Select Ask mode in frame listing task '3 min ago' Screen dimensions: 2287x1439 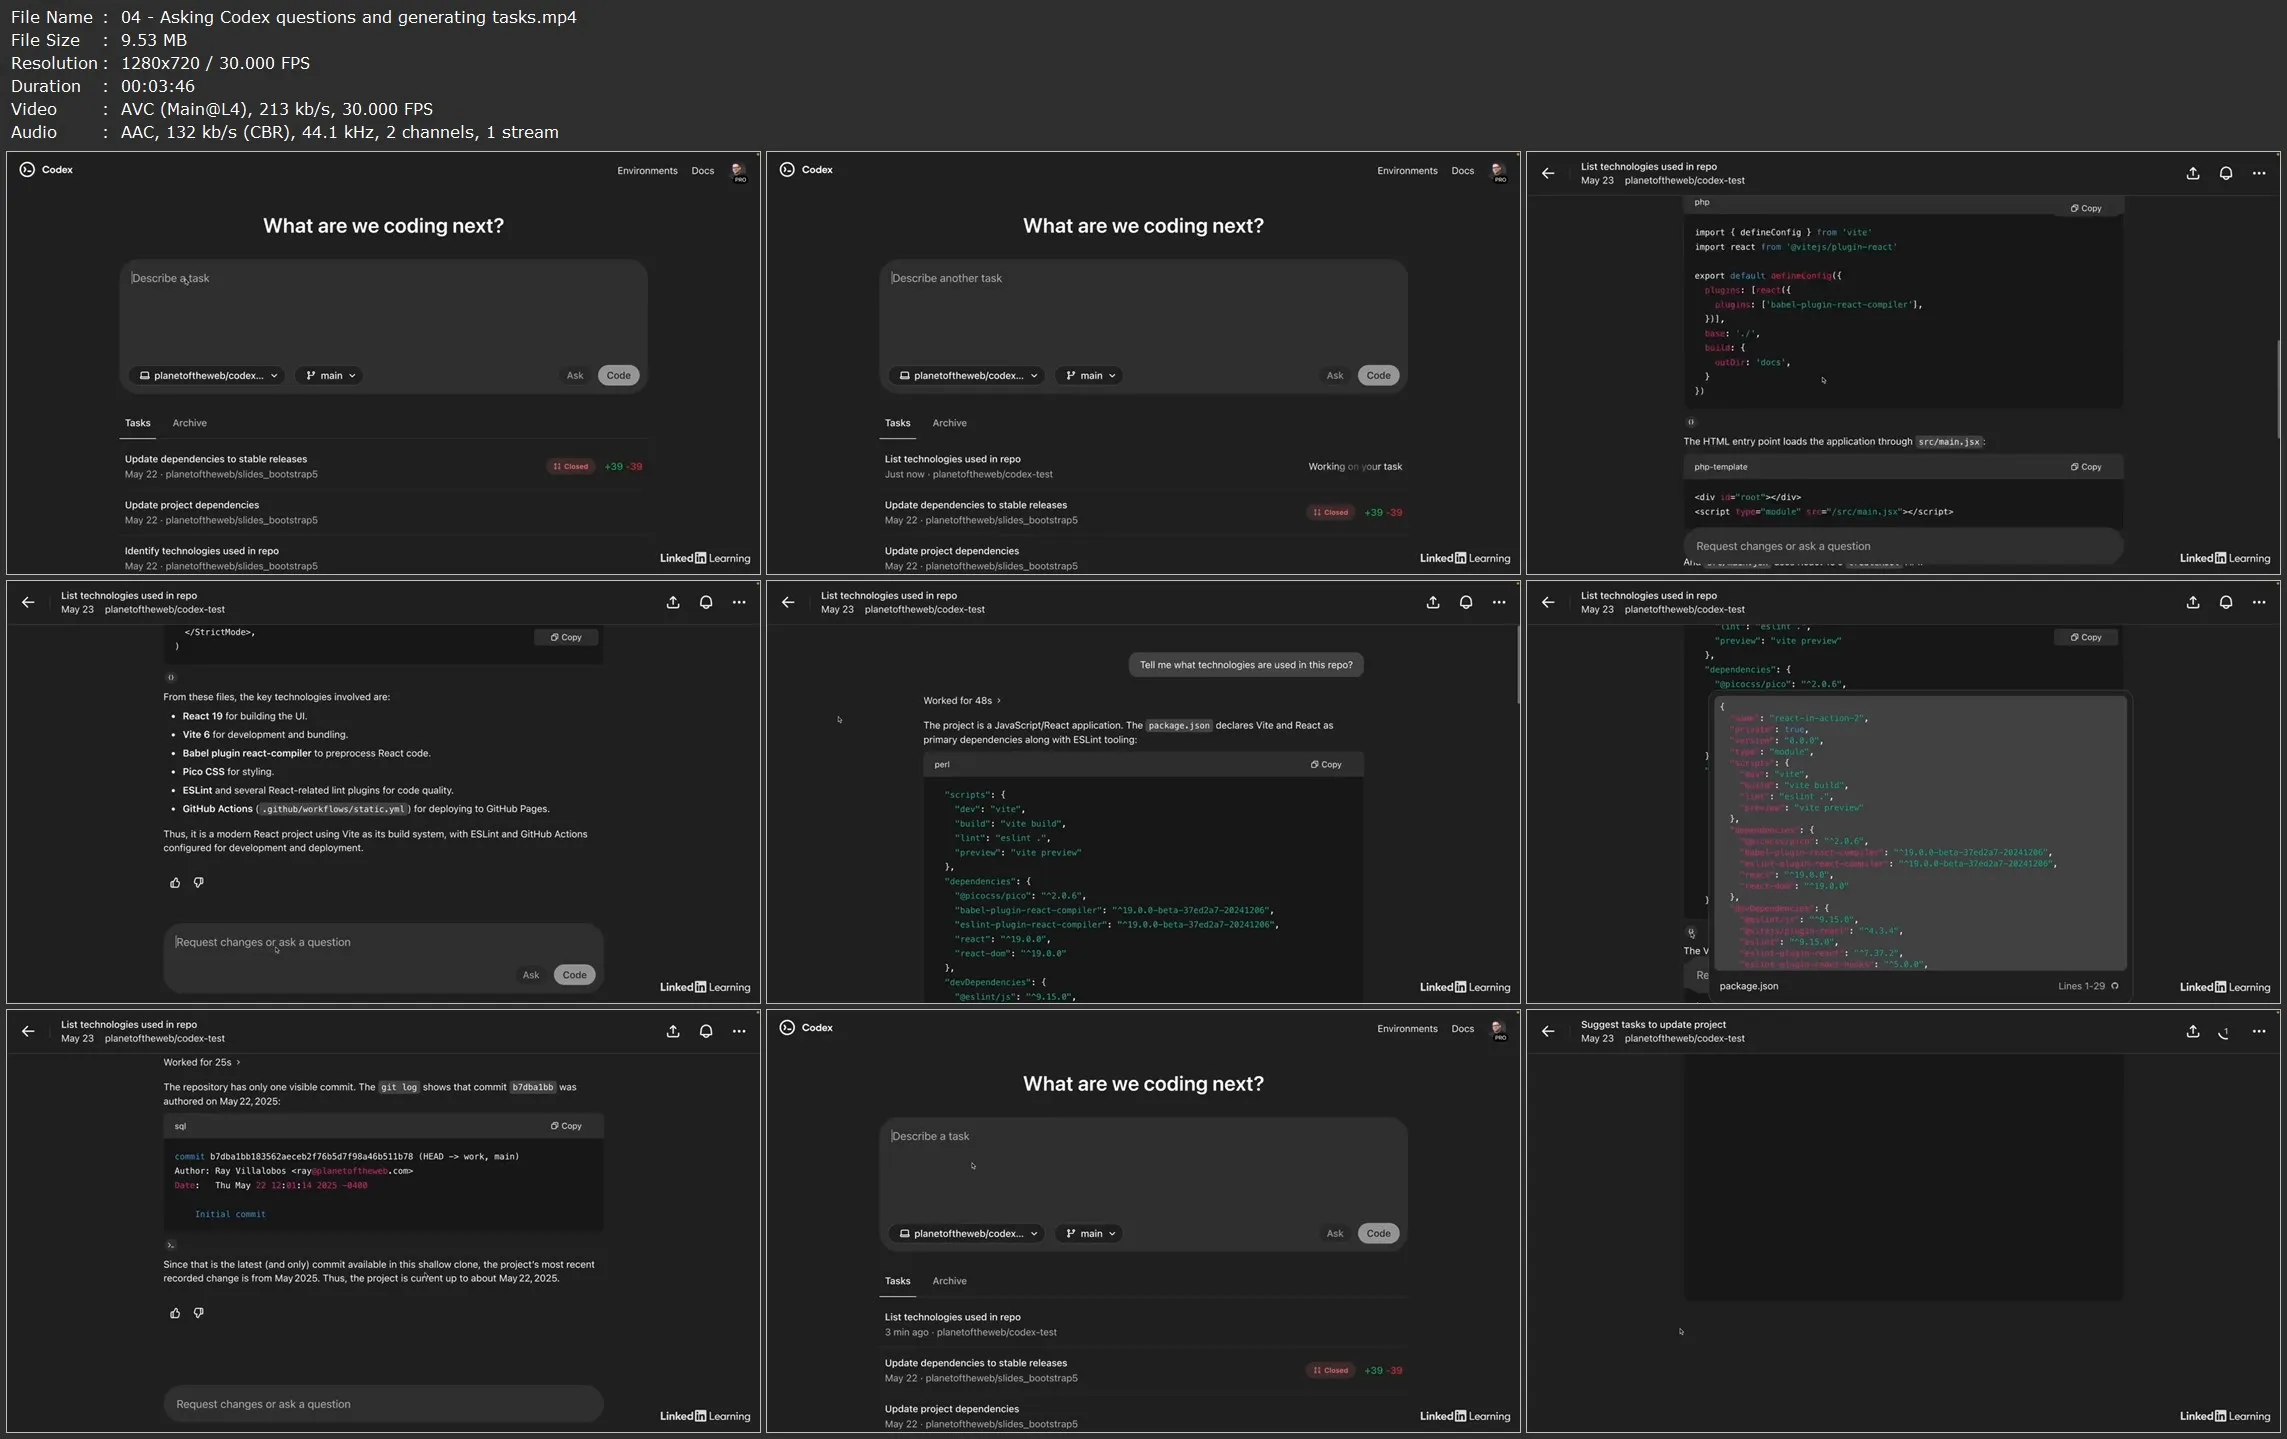pyautogui.click(x=1335, y=1234)
